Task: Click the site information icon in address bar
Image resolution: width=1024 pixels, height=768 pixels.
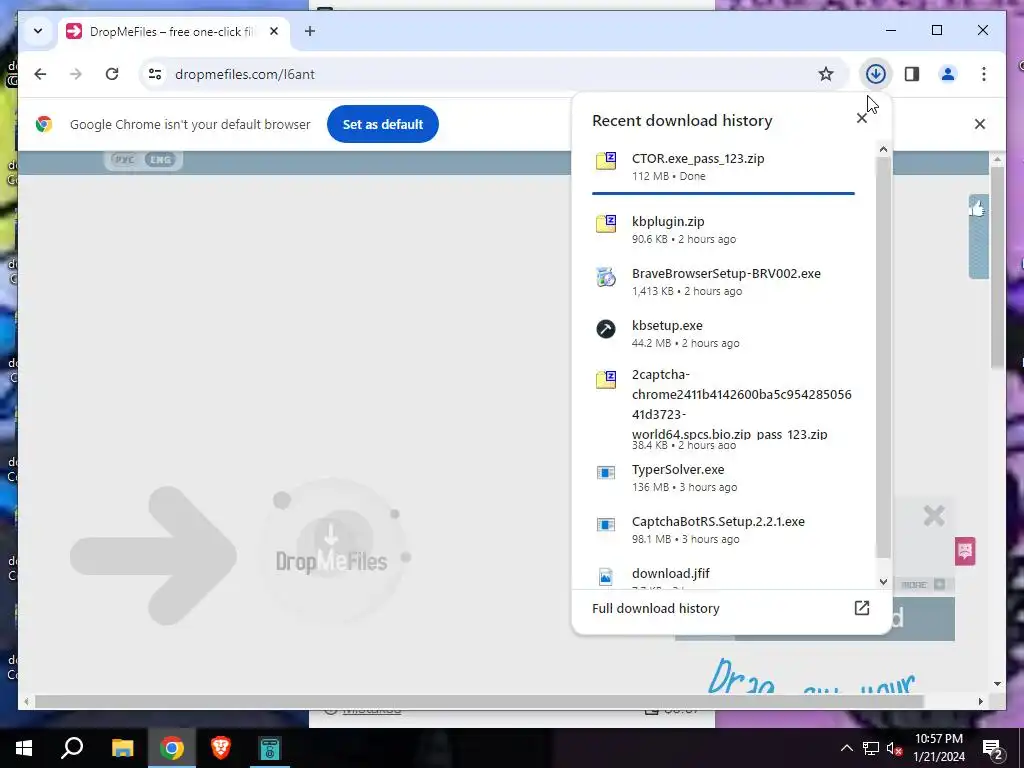Action: tap(155, 74)
